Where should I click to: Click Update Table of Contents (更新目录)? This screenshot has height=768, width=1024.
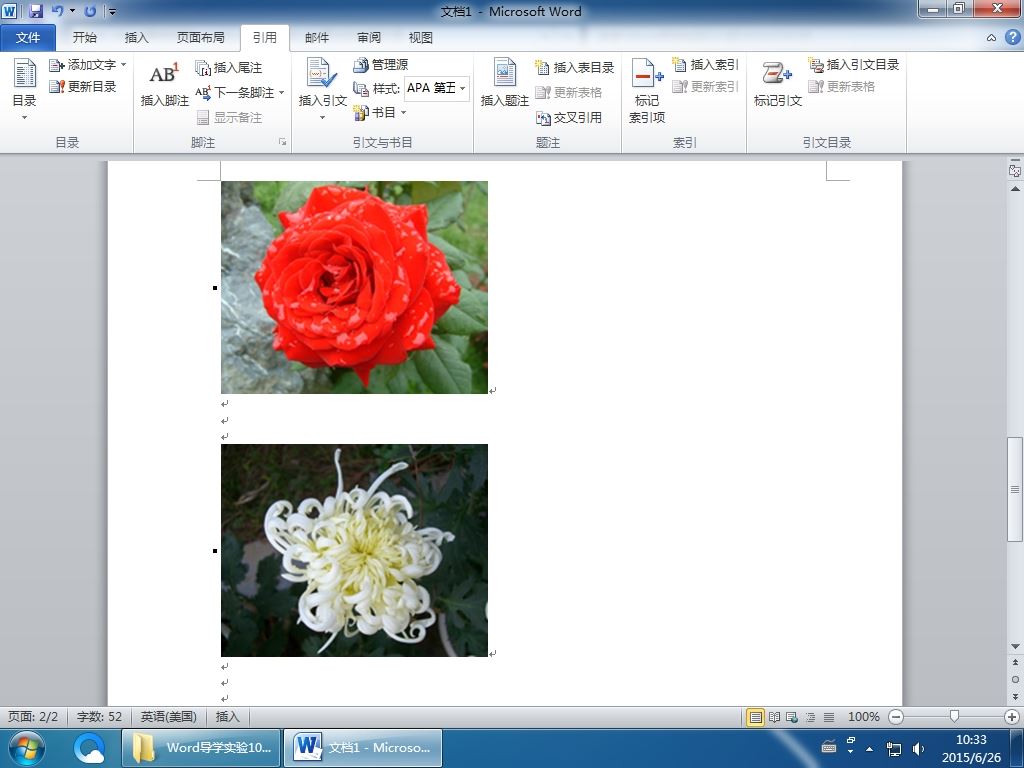click(83, 86)
